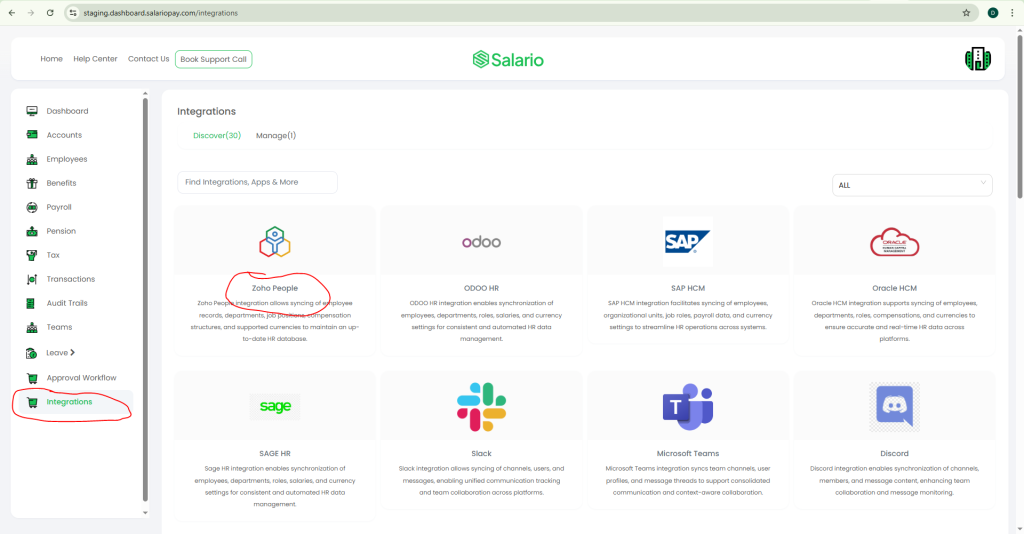This screenshot has height=534, width=1024.
Task: Bookmark this page with the star icon
Action: coord(966,13)
